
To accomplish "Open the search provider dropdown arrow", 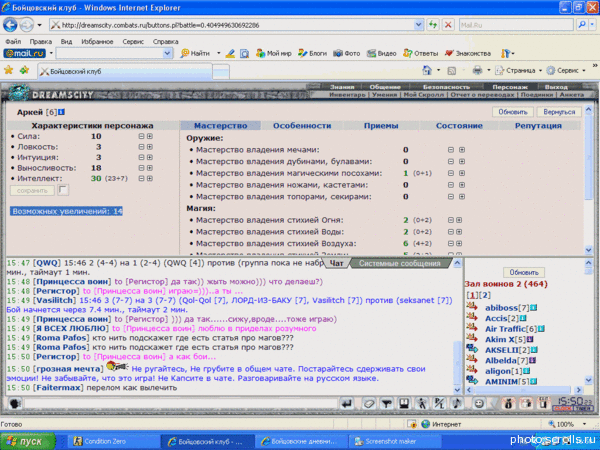I will 592,25.
